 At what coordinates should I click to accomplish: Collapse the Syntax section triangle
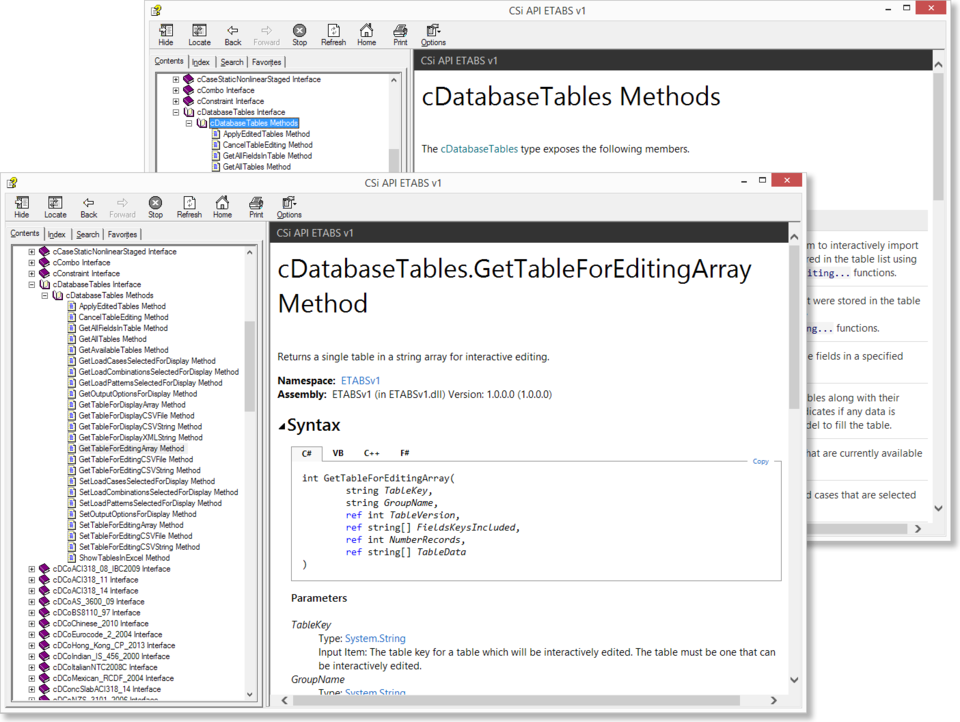click(282, 426)
